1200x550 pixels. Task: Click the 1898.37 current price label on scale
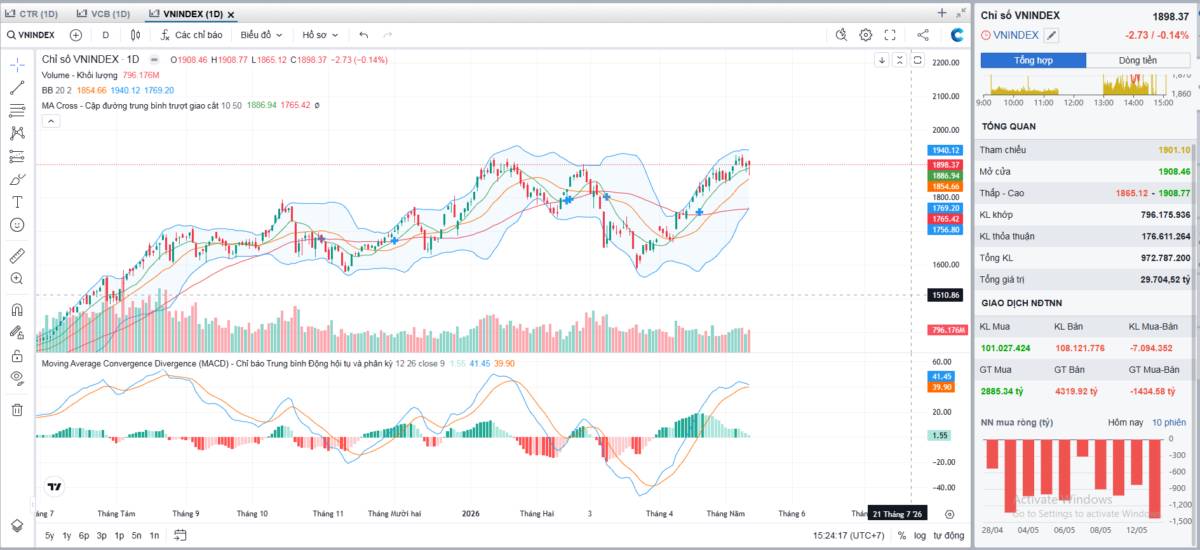945,164
